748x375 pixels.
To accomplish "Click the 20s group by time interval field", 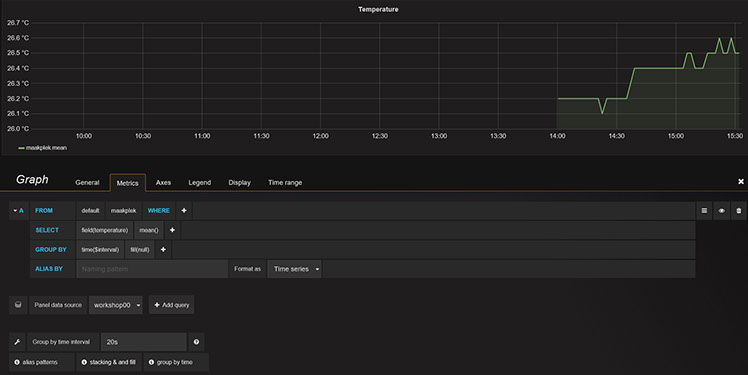I will point(144,342).
